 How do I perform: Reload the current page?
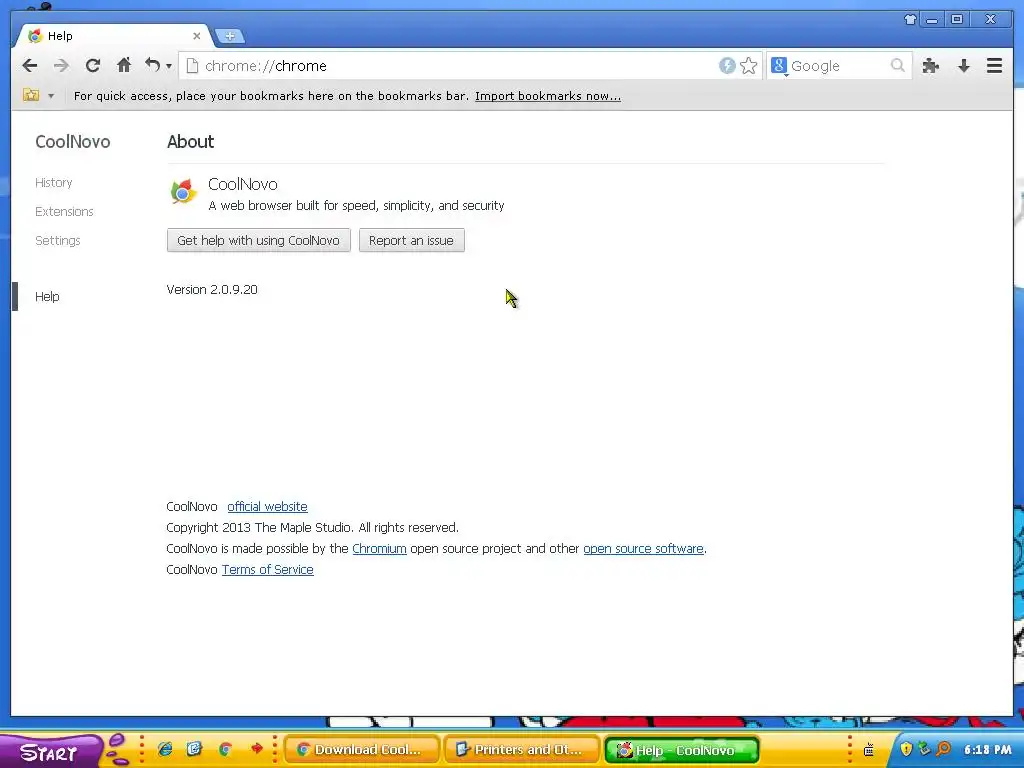click(93, 65)
